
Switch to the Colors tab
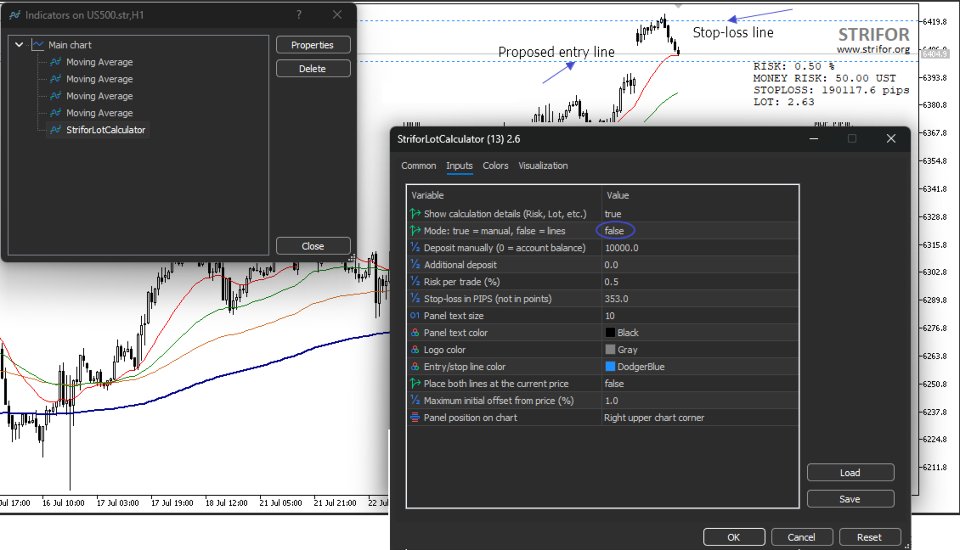click(x=495, y=165)
